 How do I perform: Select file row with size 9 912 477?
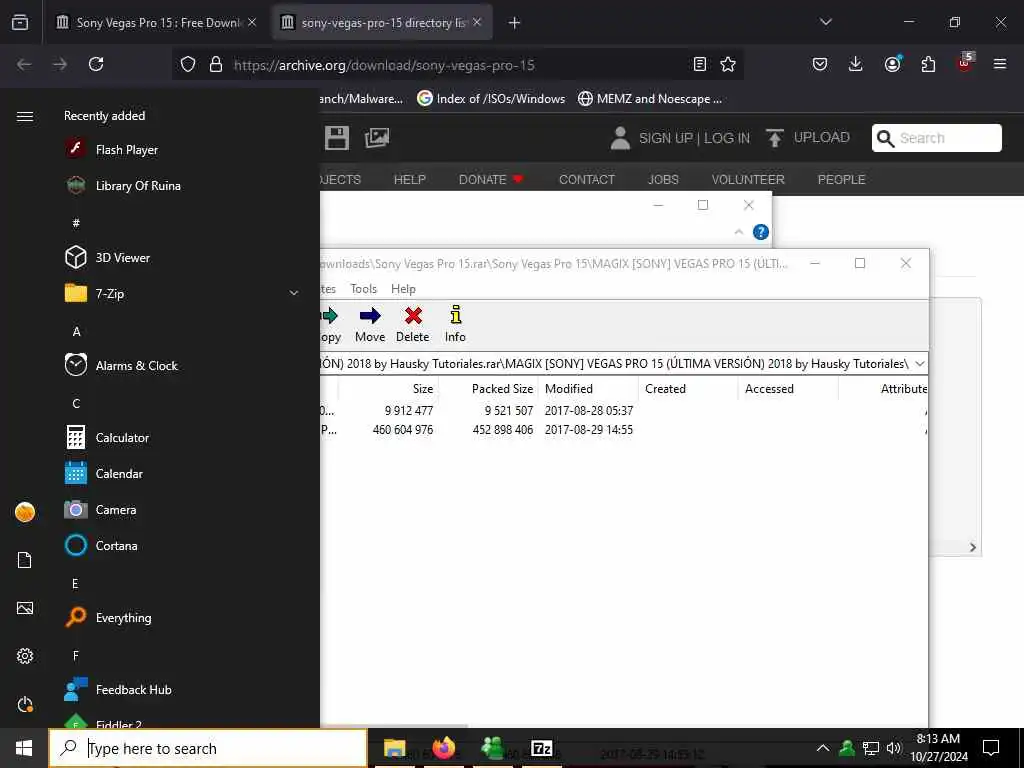point(624,410)
